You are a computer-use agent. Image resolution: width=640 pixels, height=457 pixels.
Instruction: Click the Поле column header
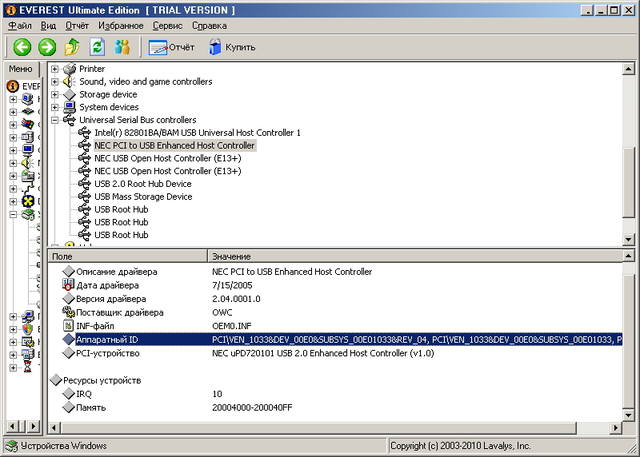[x=127, y=256]
